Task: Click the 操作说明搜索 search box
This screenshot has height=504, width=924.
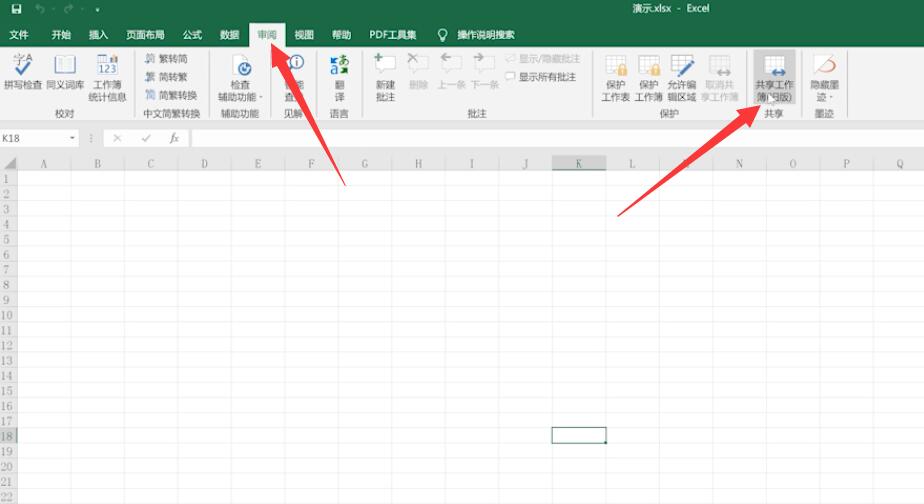Action: (486, 35)
